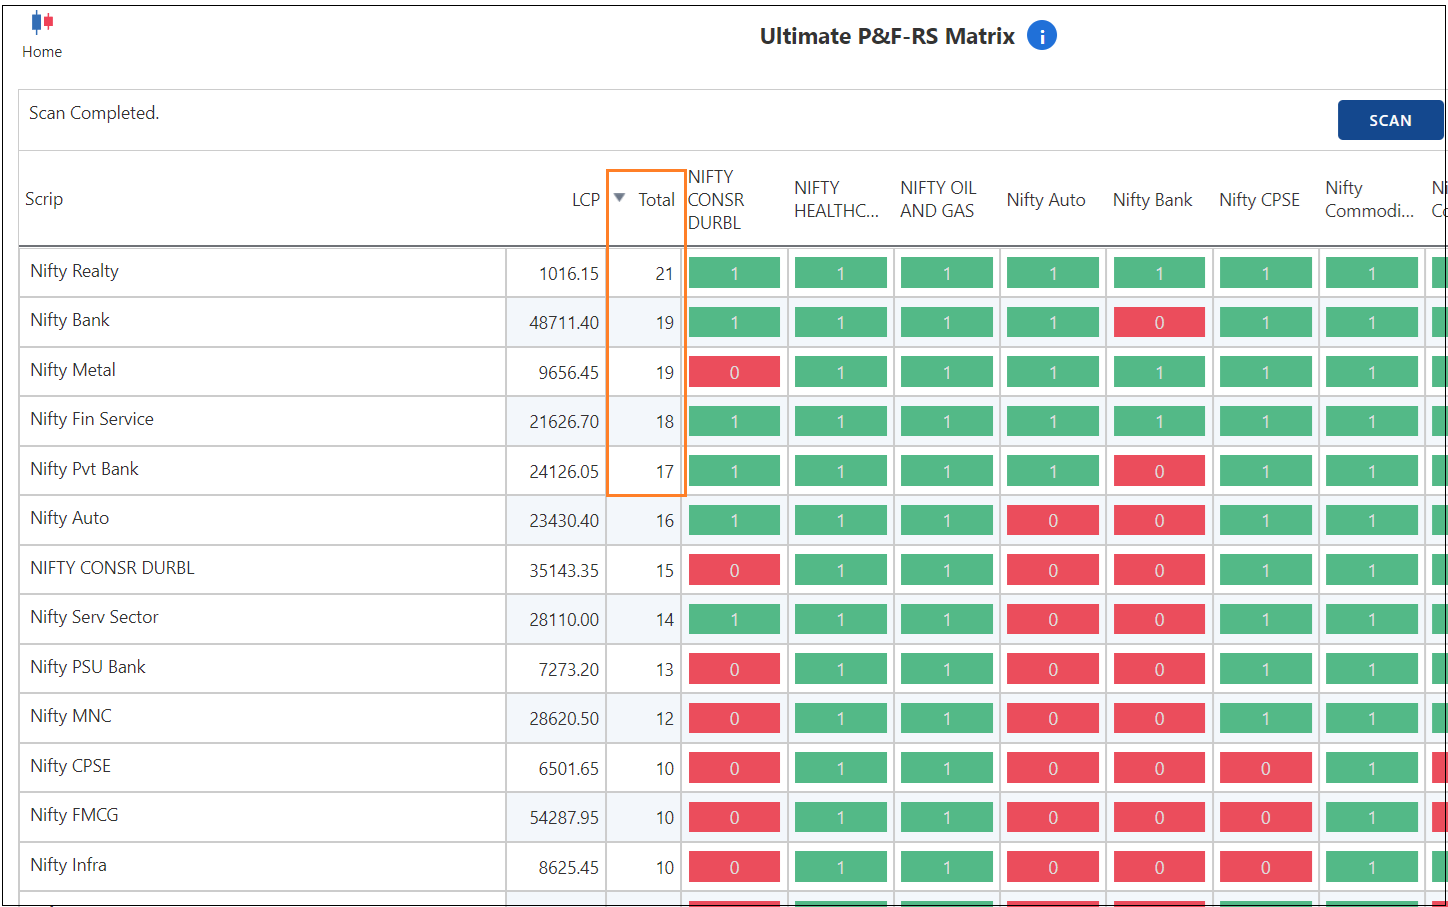This screenshot has height=907, width=1448.
Task: Select LCP value 35143.35
Action: coord(564,571)
